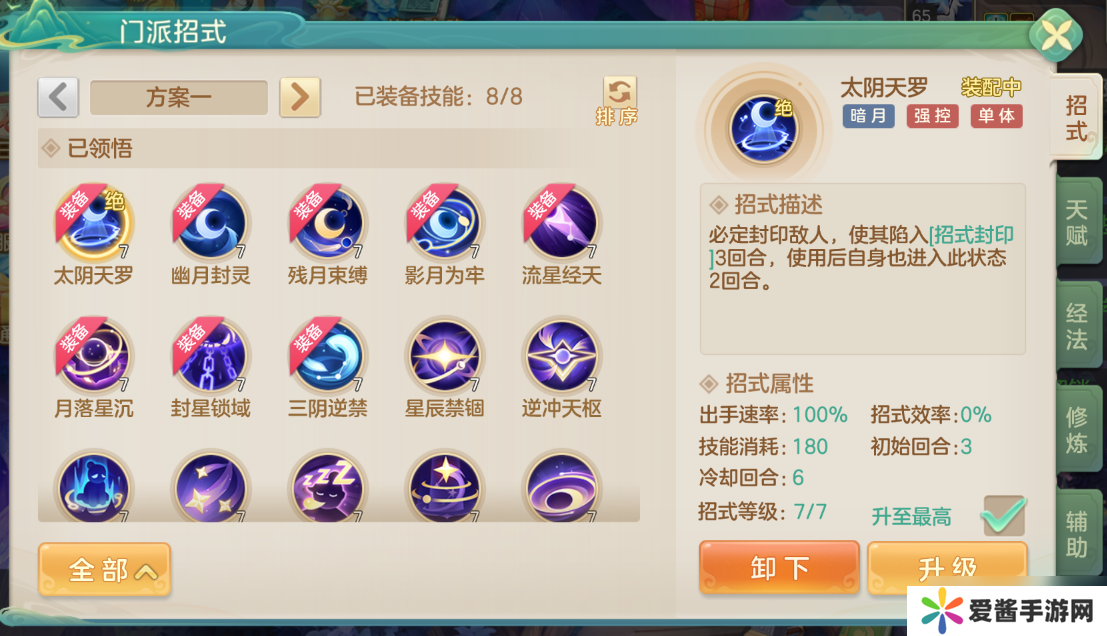
Task: Select the sleeping ZZZ skill thumbnail
Action: click(328, 487)
